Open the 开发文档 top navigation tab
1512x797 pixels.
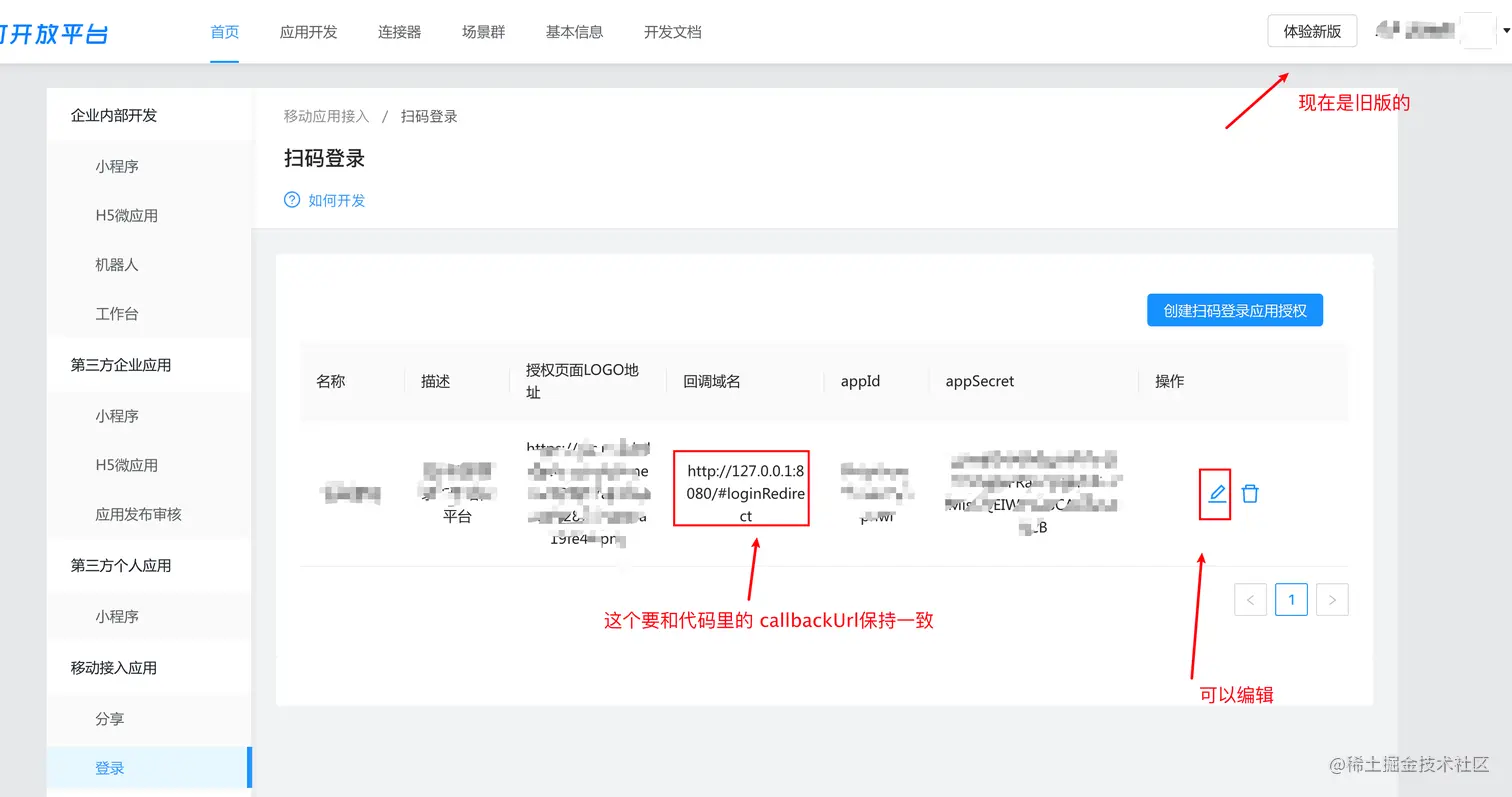673,32
